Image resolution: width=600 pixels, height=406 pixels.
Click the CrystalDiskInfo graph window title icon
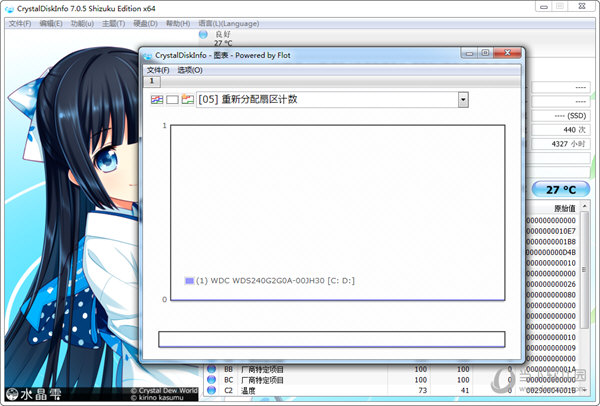point(148,56)
